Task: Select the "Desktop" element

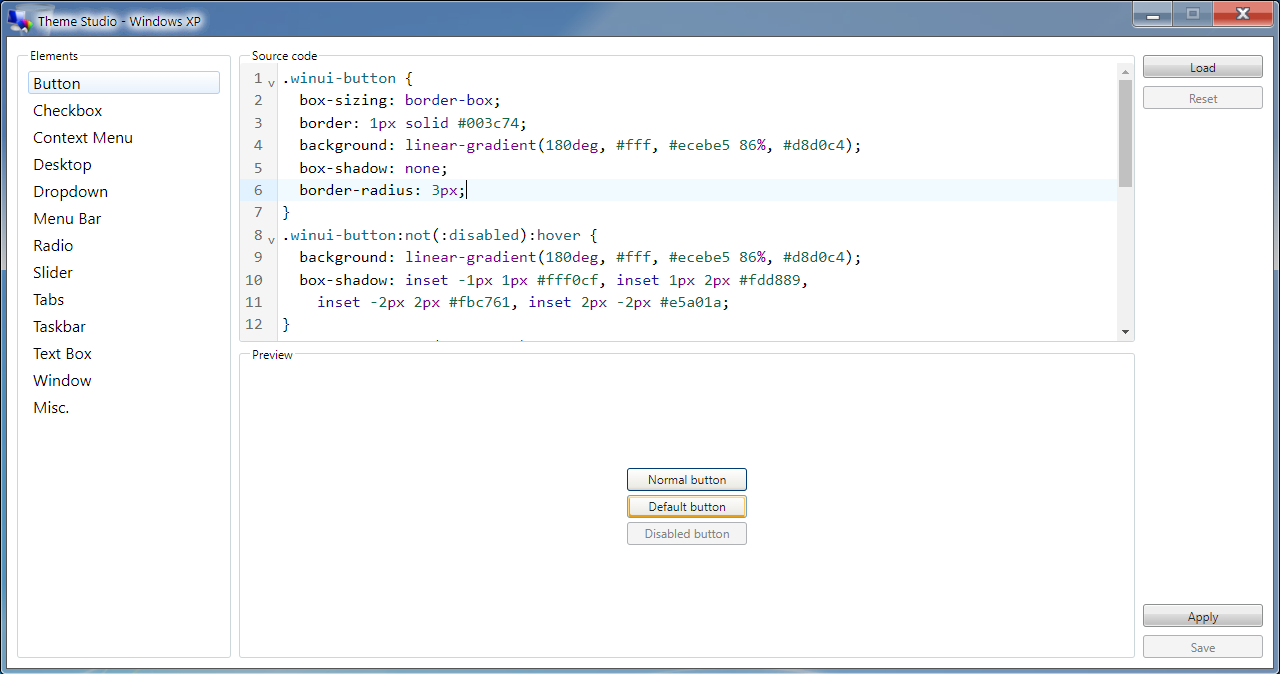Action: [x=62, y=164]
